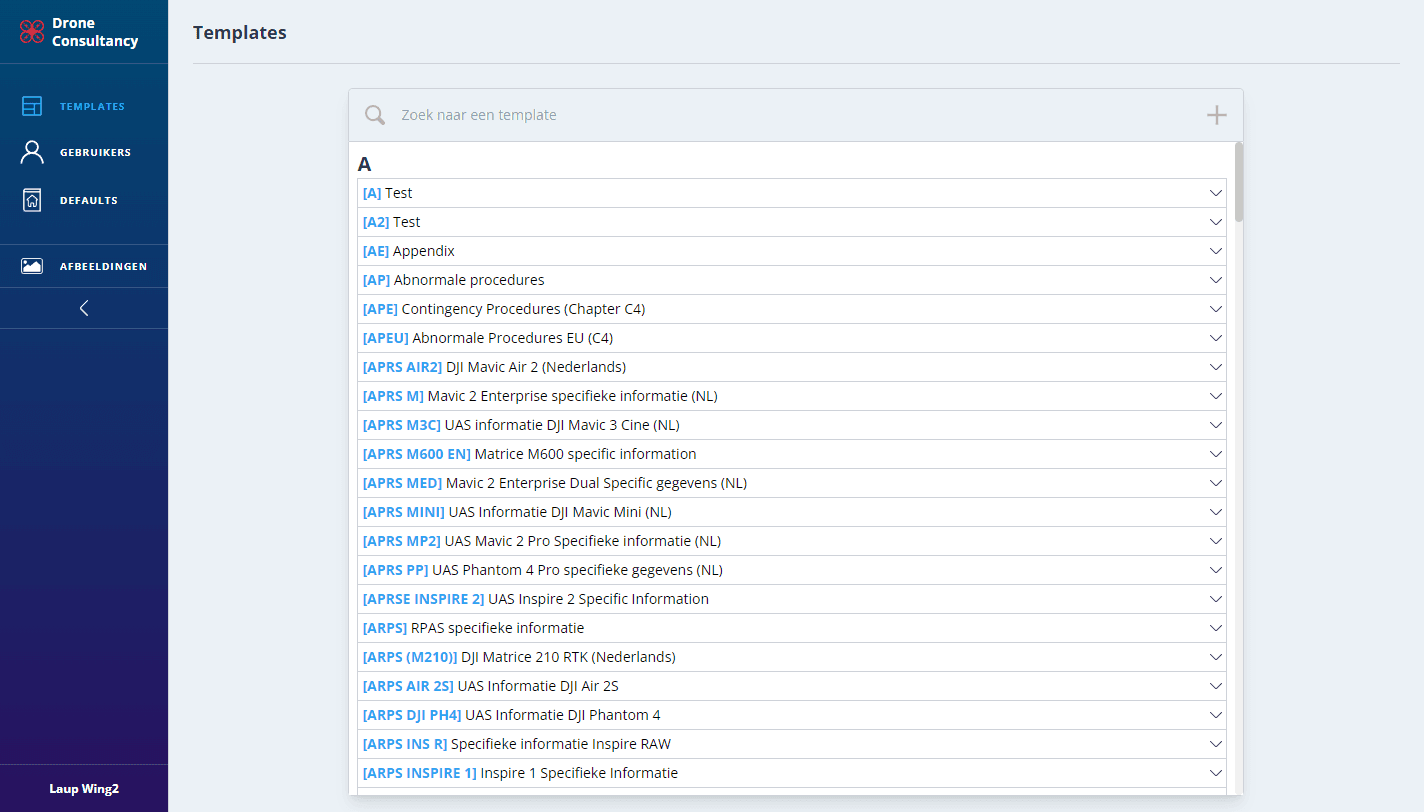
Task: Expand the [APRS MINI] DJI Mavic Mini row
Action: 1216,512
